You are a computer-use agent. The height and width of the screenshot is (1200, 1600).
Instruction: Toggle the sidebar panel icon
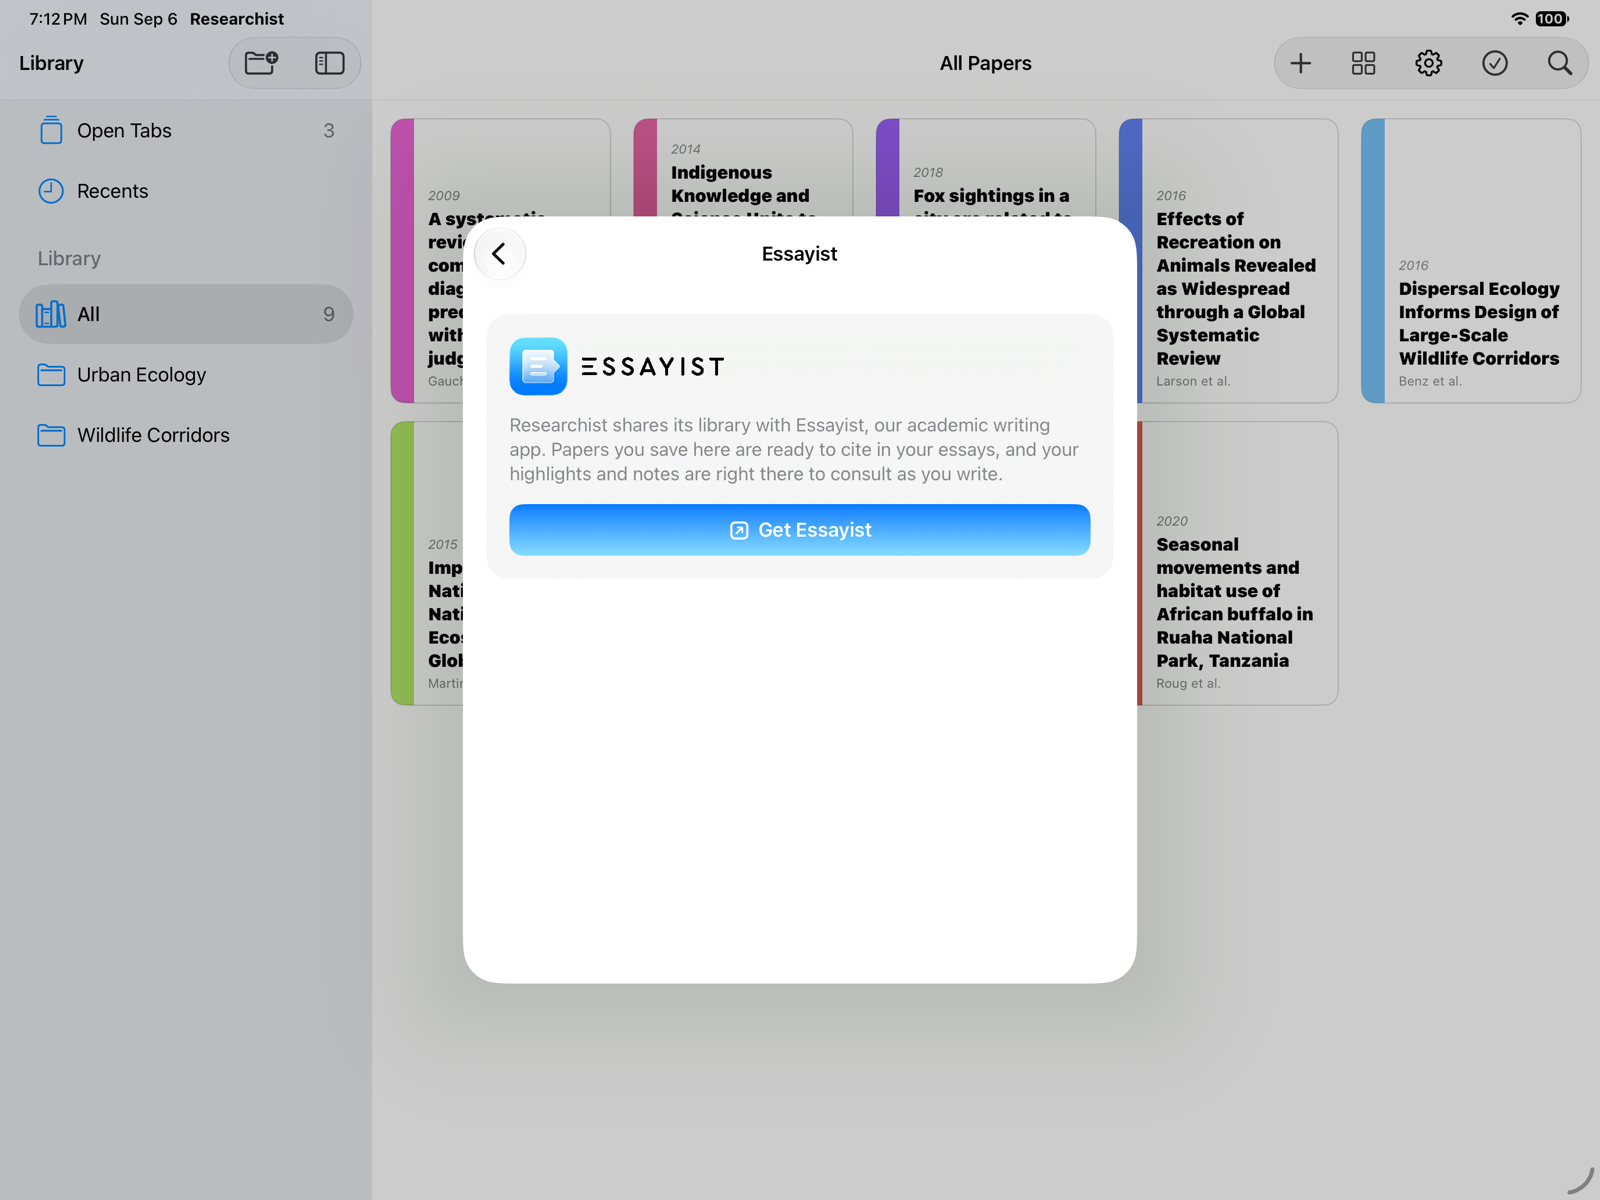pyautogui.click(x=329, y=63)
